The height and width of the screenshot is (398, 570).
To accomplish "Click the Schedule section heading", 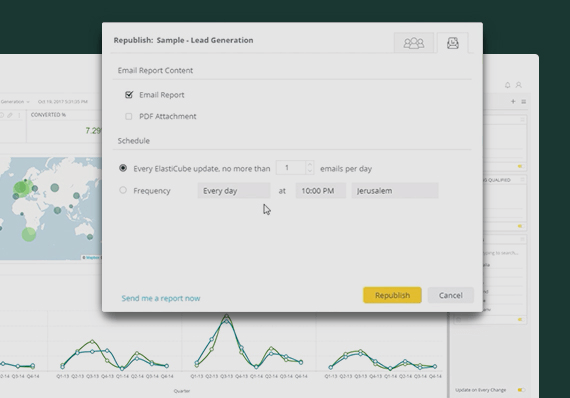I will 133,141.
